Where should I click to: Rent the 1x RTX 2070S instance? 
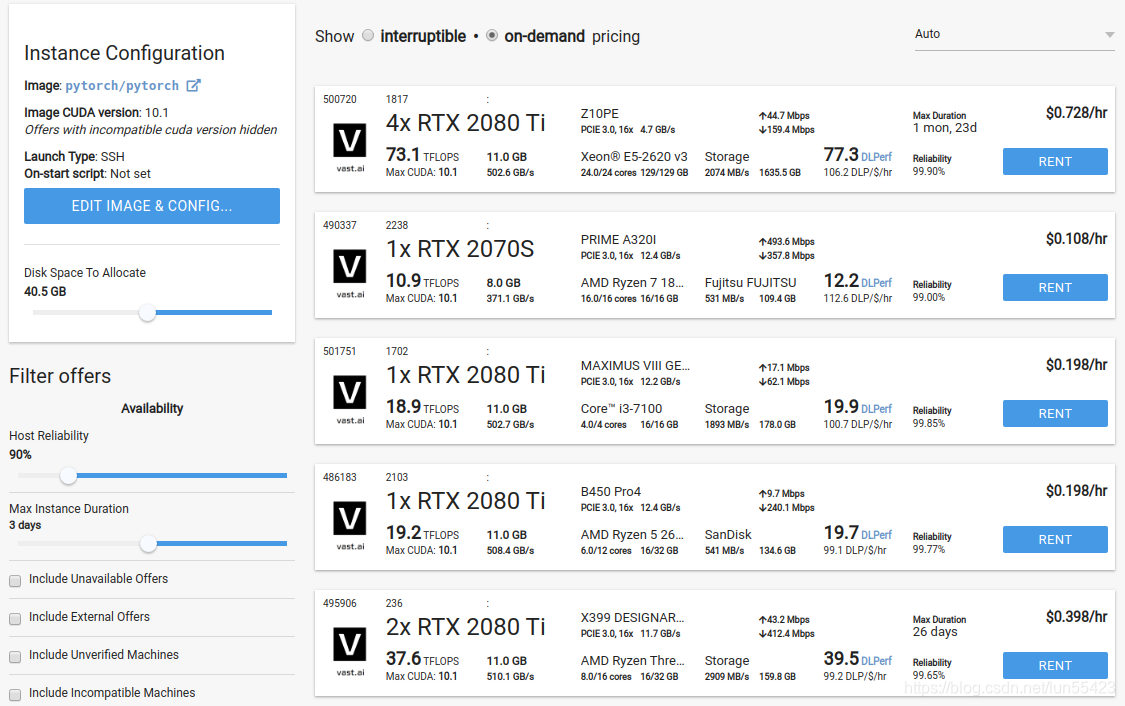point(1055,287)
